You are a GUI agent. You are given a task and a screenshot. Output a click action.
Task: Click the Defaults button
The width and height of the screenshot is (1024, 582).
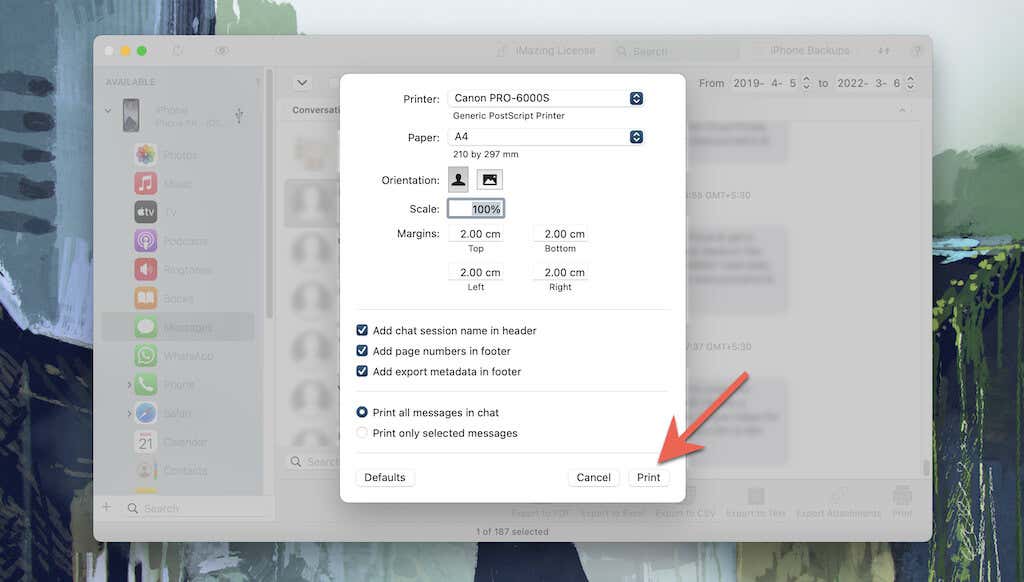(385, 477)
